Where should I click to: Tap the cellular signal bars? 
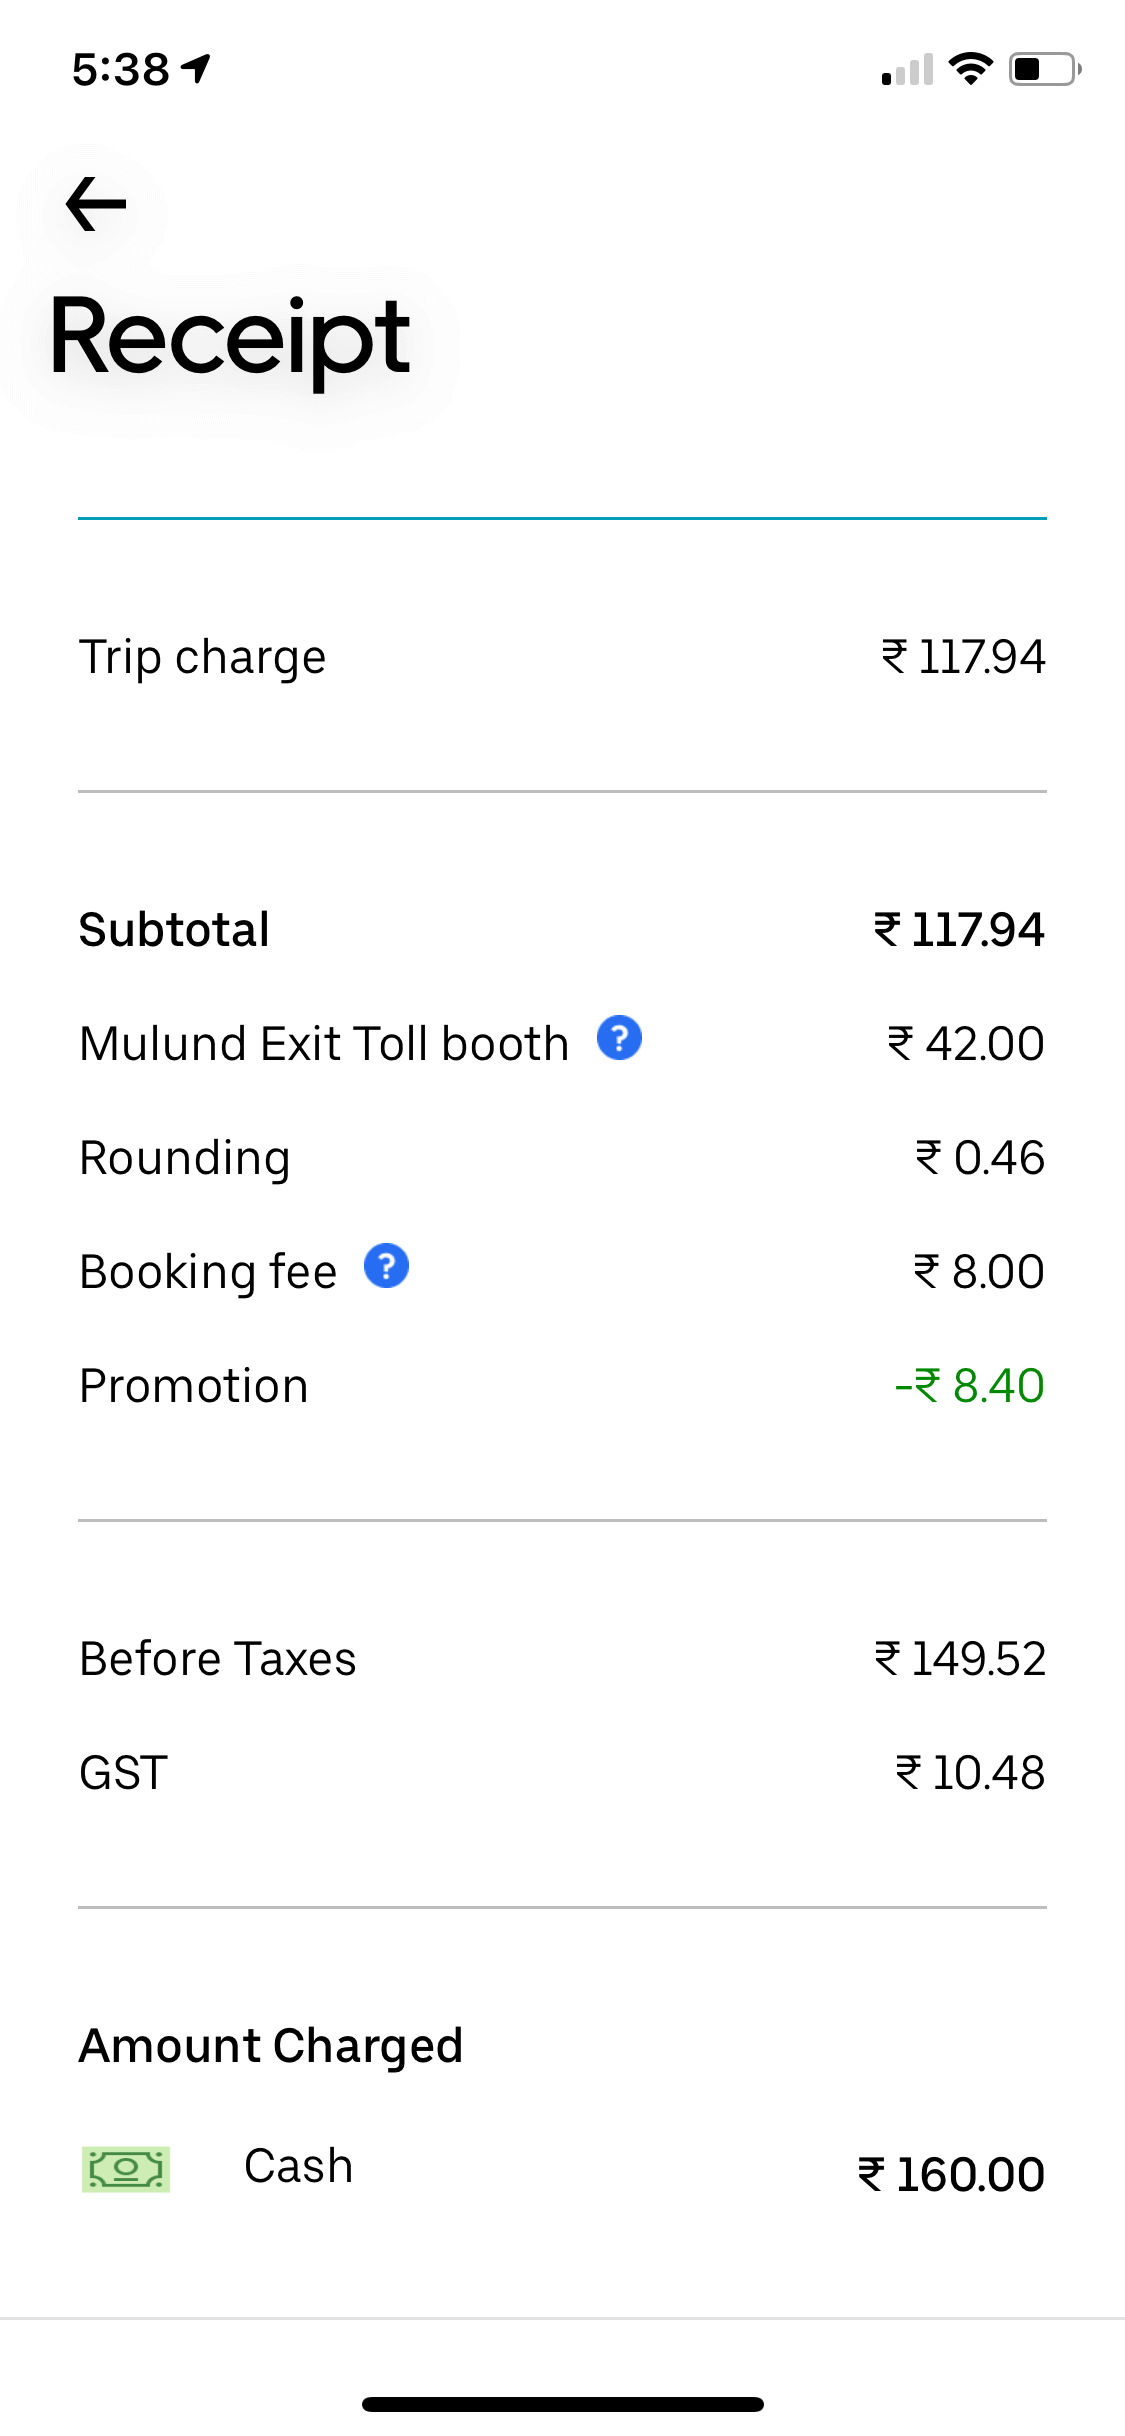click(x=907, y=70)
